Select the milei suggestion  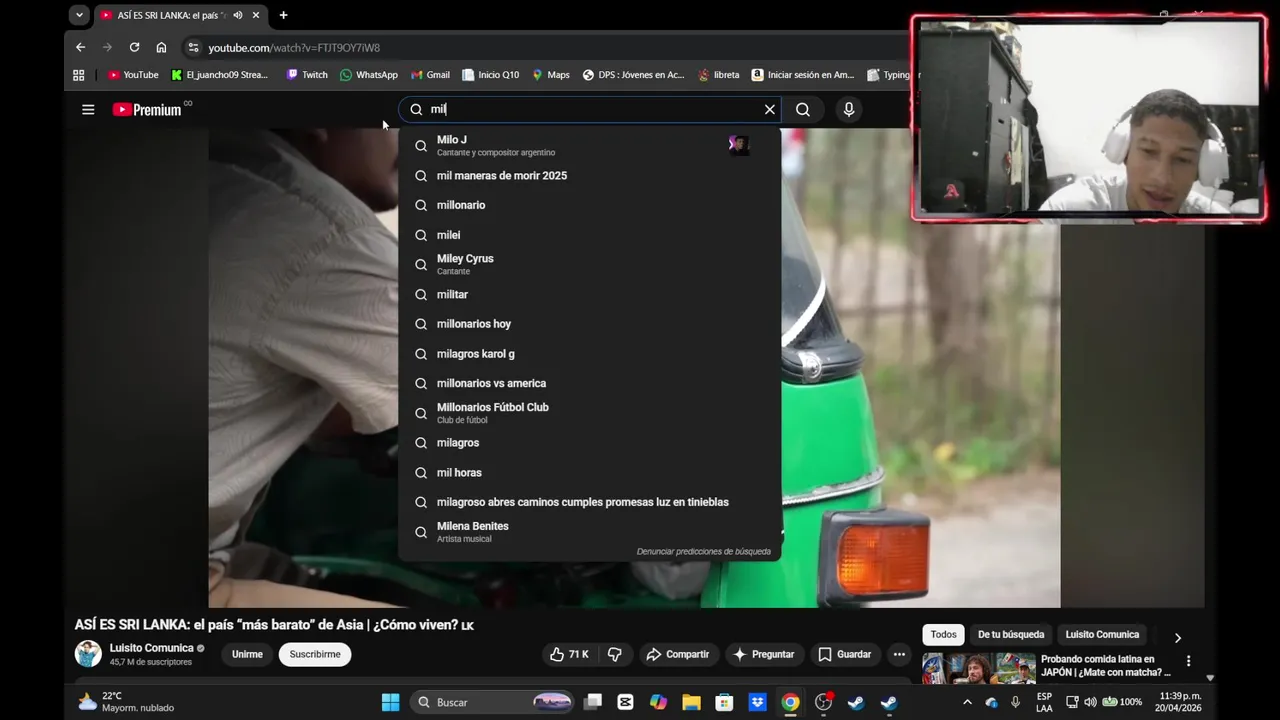(x=589, y=235)
